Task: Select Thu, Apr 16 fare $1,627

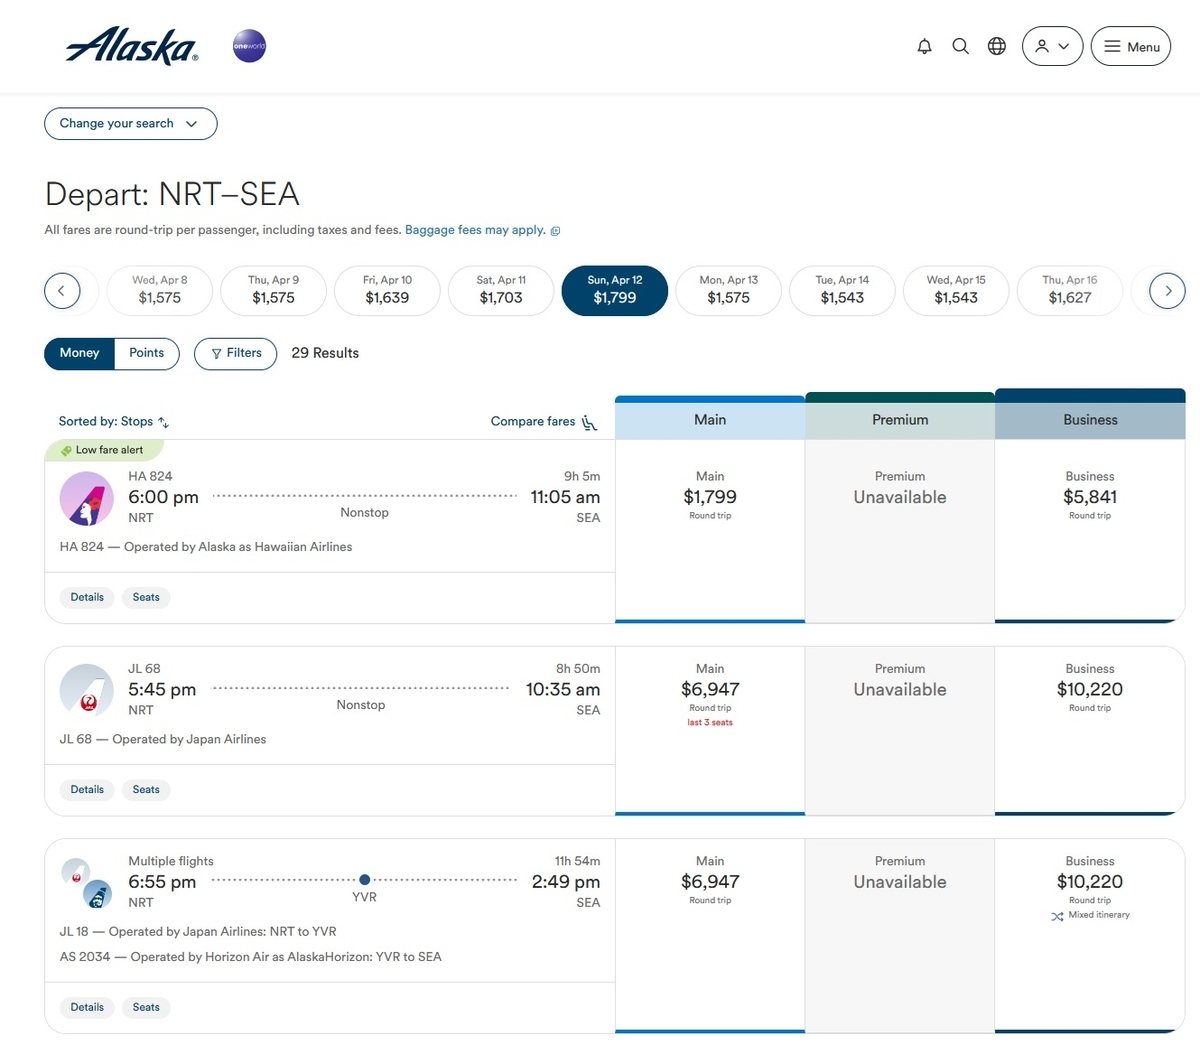Action: (x=1070, y=290)
